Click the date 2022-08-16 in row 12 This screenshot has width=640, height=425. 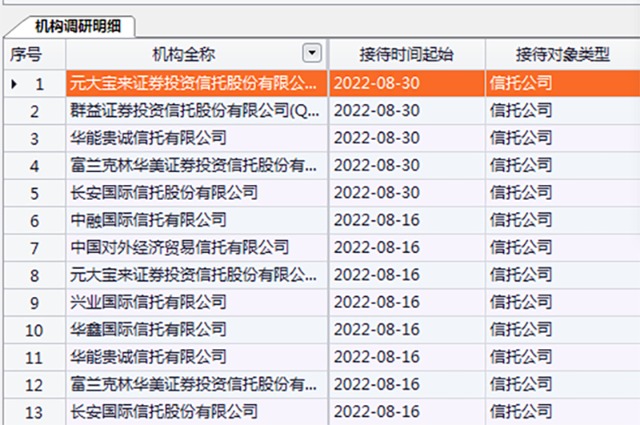(x=377, y=384)
